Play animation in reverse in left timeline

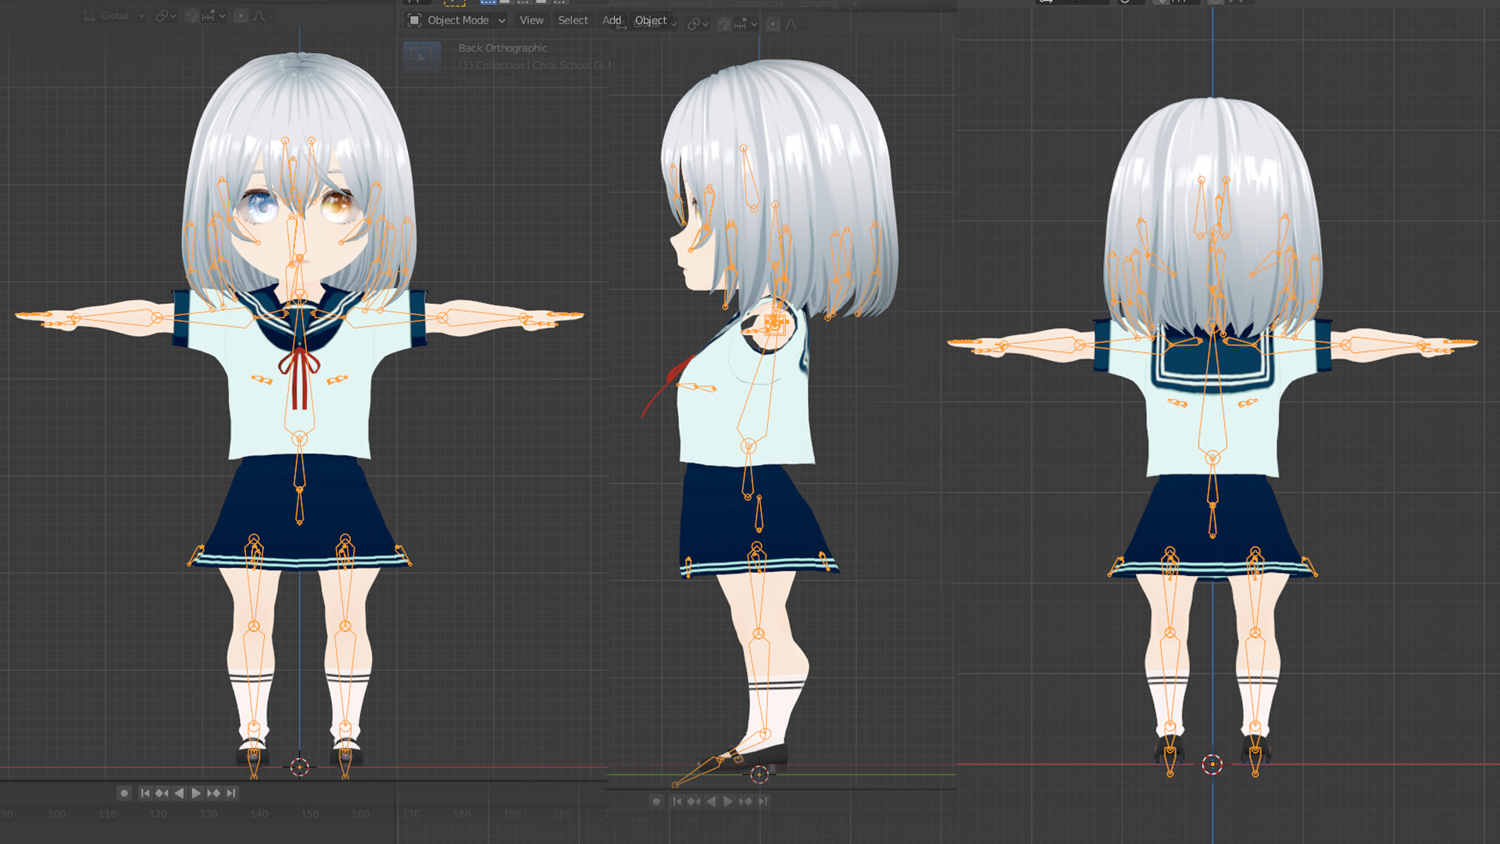[179, 793]
